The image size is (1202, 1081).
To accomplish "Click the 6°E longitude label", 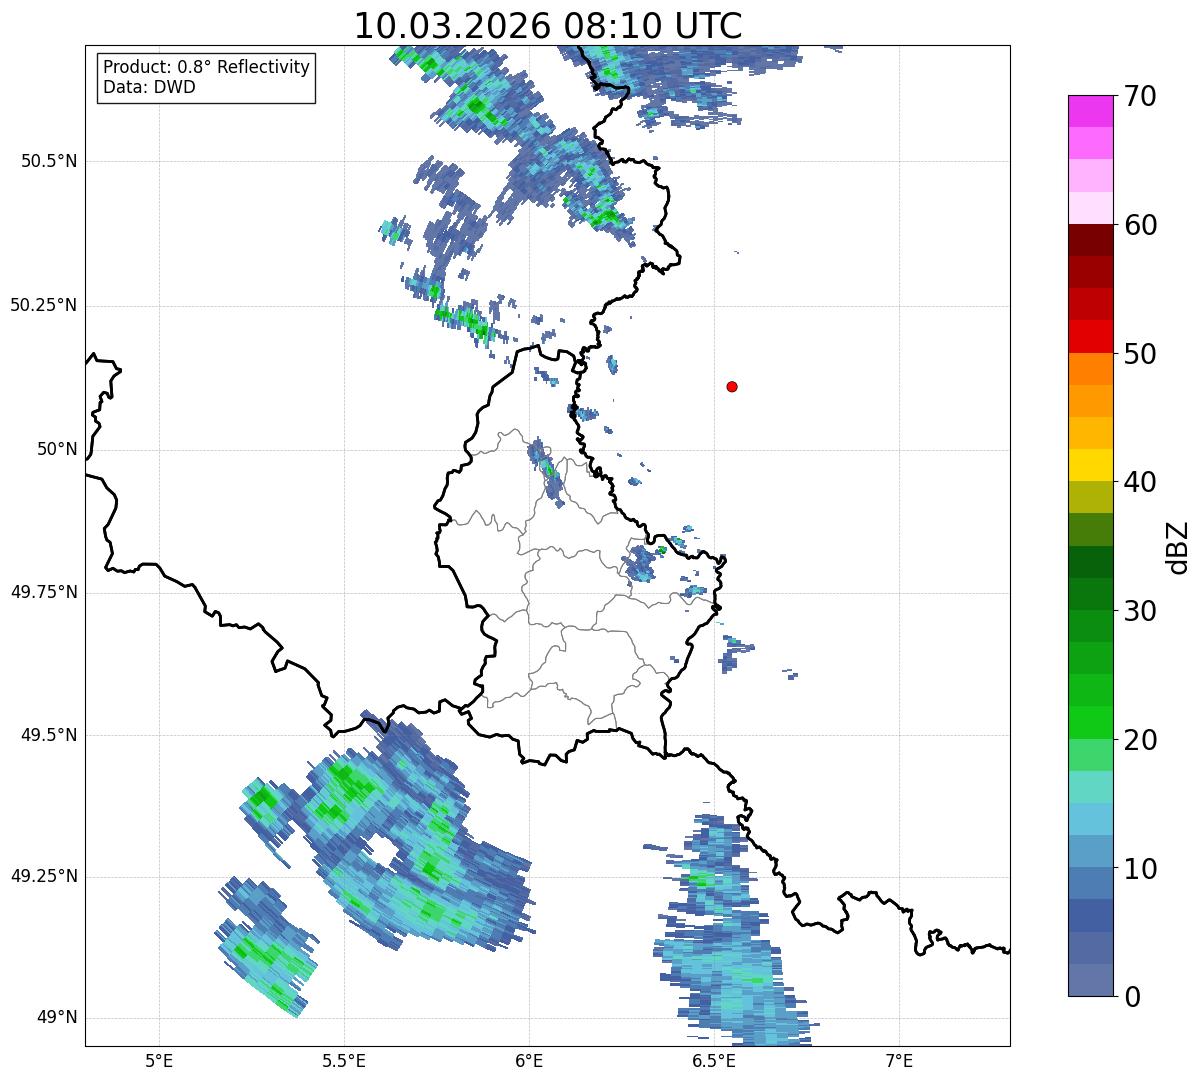I will (529, 1060).
